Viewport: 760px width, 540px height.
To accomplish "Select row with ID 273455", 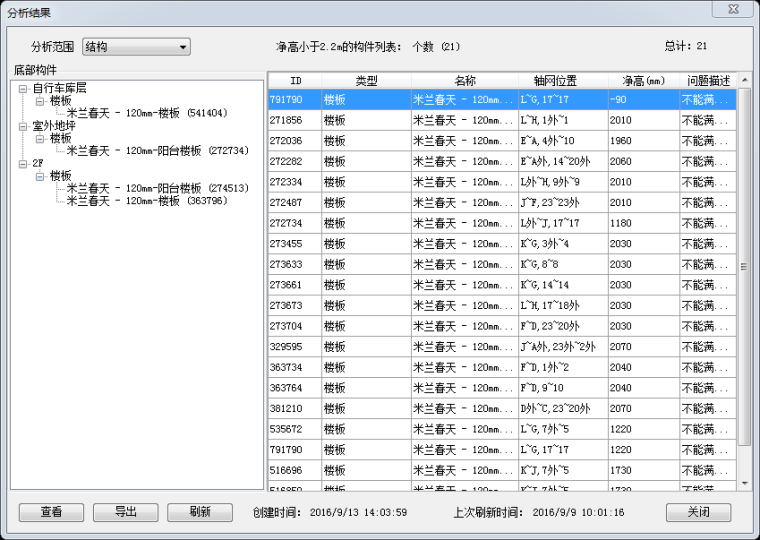I will pos(502,244).
